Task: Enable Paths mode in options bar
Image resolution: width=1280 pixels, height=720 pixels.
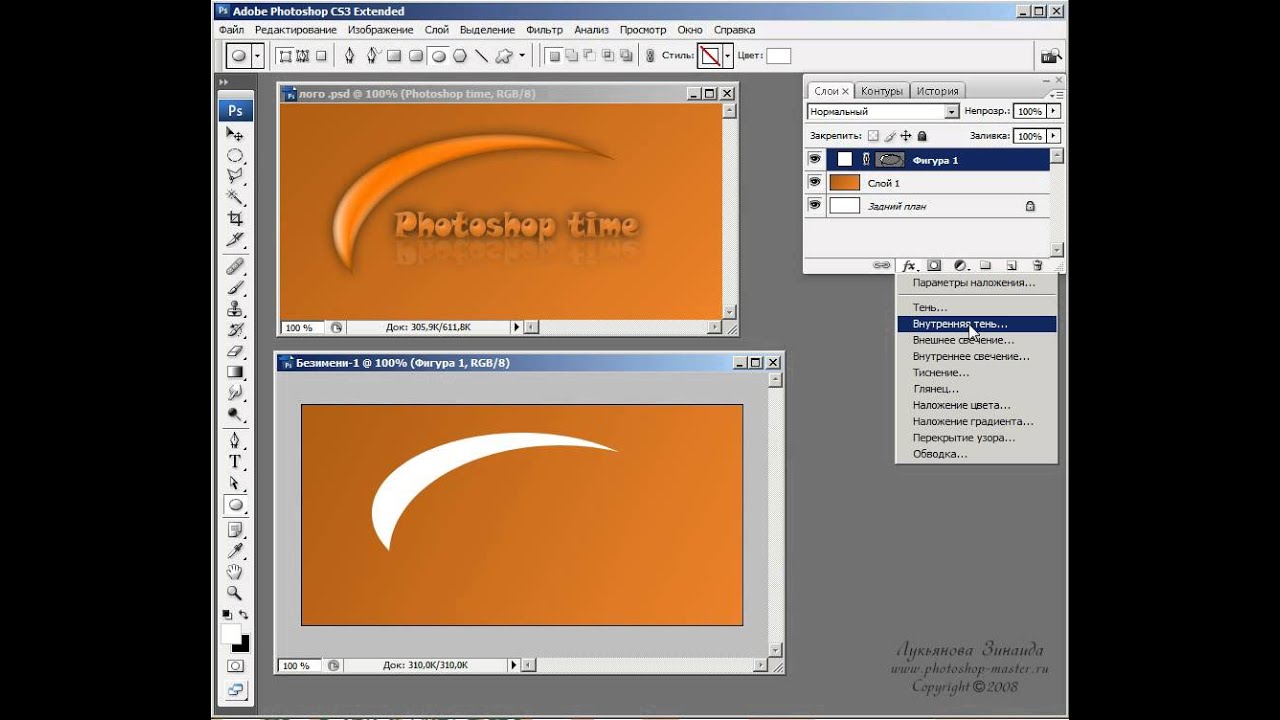Action: click(304, 56)
